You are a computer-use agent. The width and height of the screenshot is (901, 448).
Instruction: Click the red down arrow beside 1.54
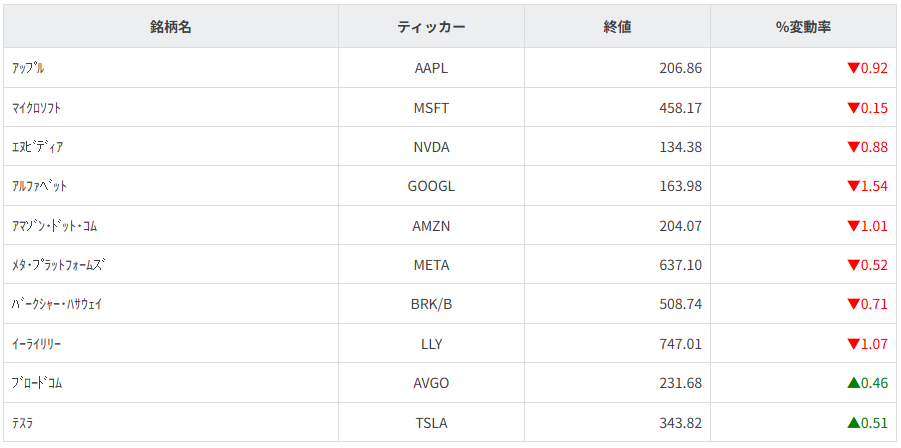(853, 187)
